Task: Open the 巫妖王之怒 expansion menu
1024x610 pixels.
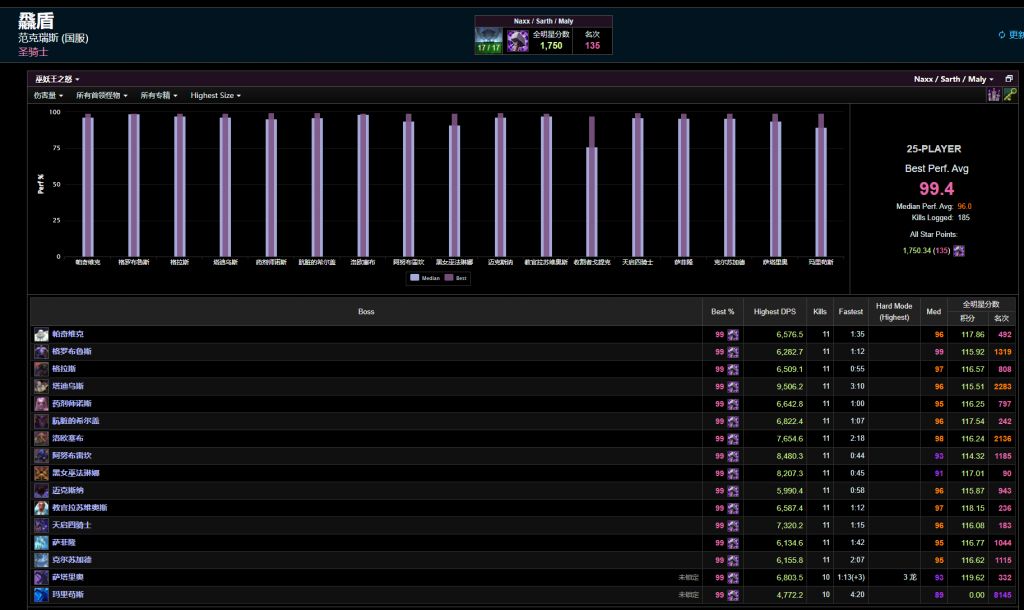Action: point(57,79)
